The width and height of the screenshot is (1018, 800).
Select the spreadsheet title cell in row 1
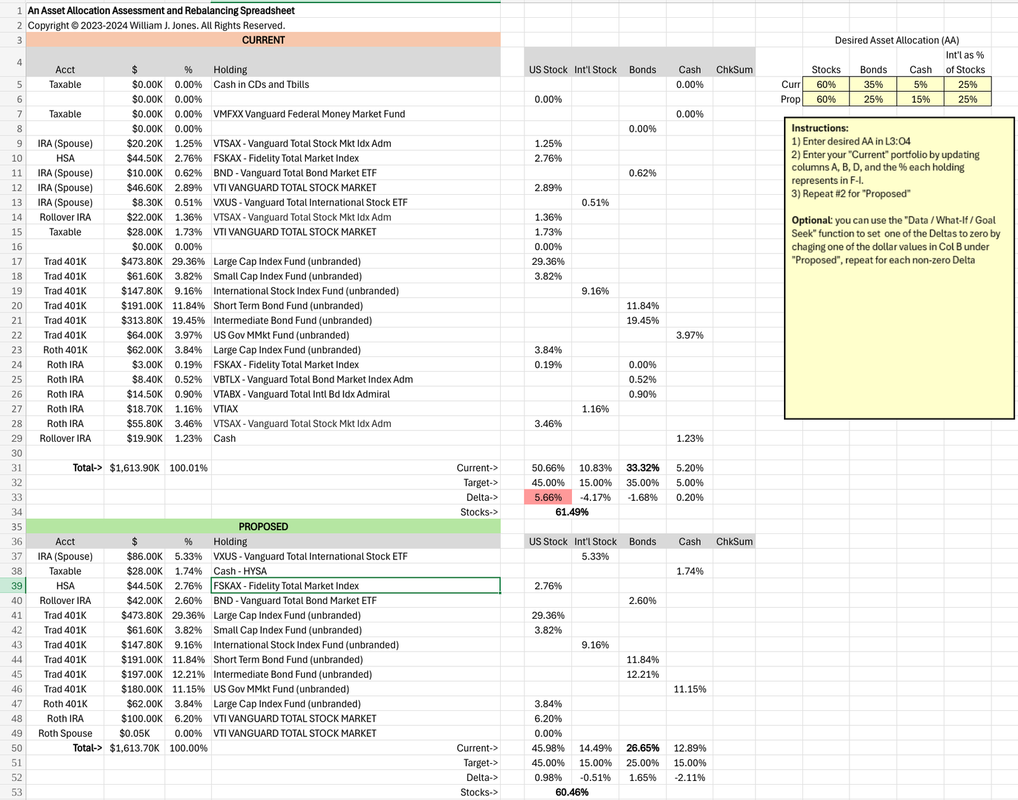click(x=161, y=10)
